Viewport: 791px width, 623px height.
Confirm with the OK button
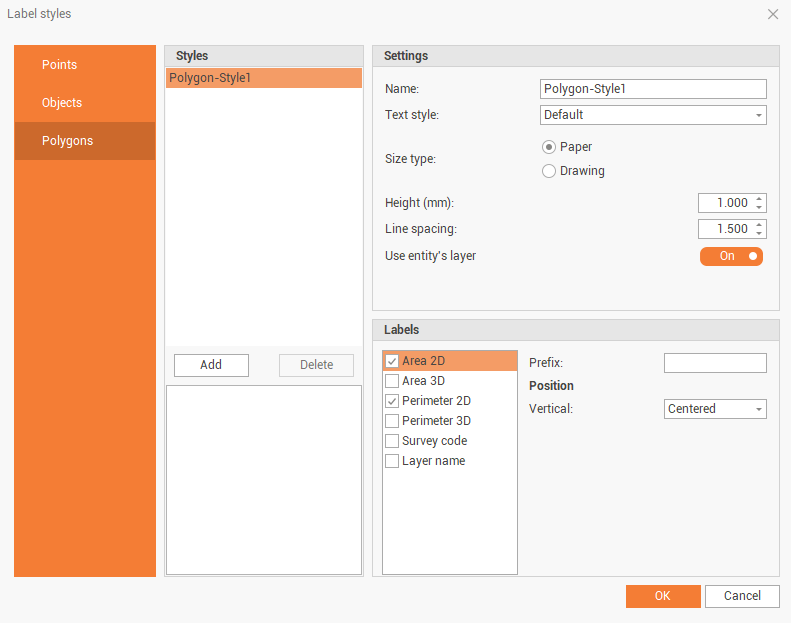pyautogui.click(x=663, y=596)
